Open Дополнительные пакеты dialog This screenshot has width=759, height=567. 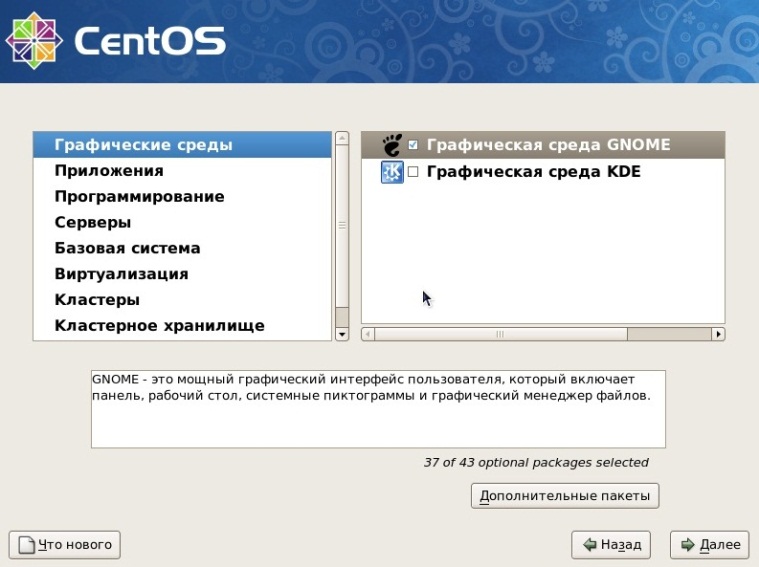click(565, 496)
